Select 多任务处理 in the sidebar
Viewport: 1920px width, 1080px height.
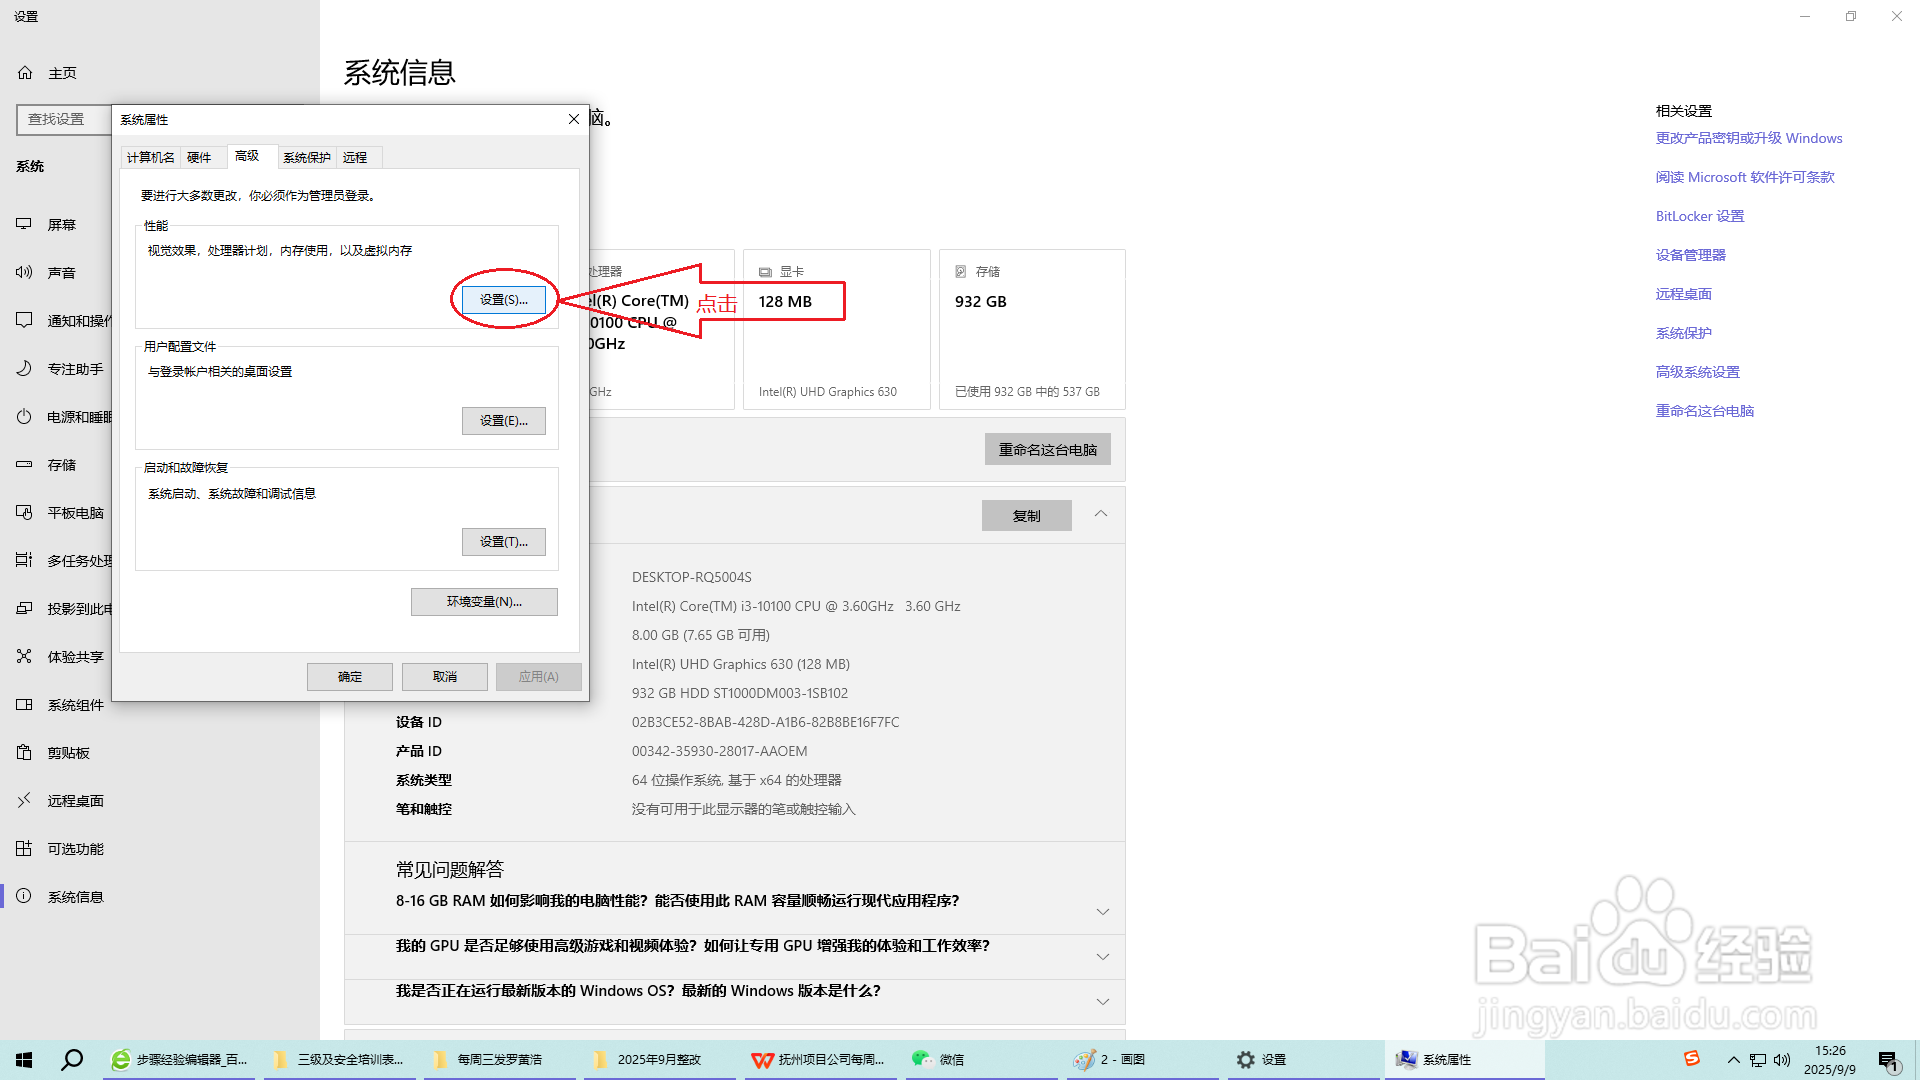tap(80, 560)
